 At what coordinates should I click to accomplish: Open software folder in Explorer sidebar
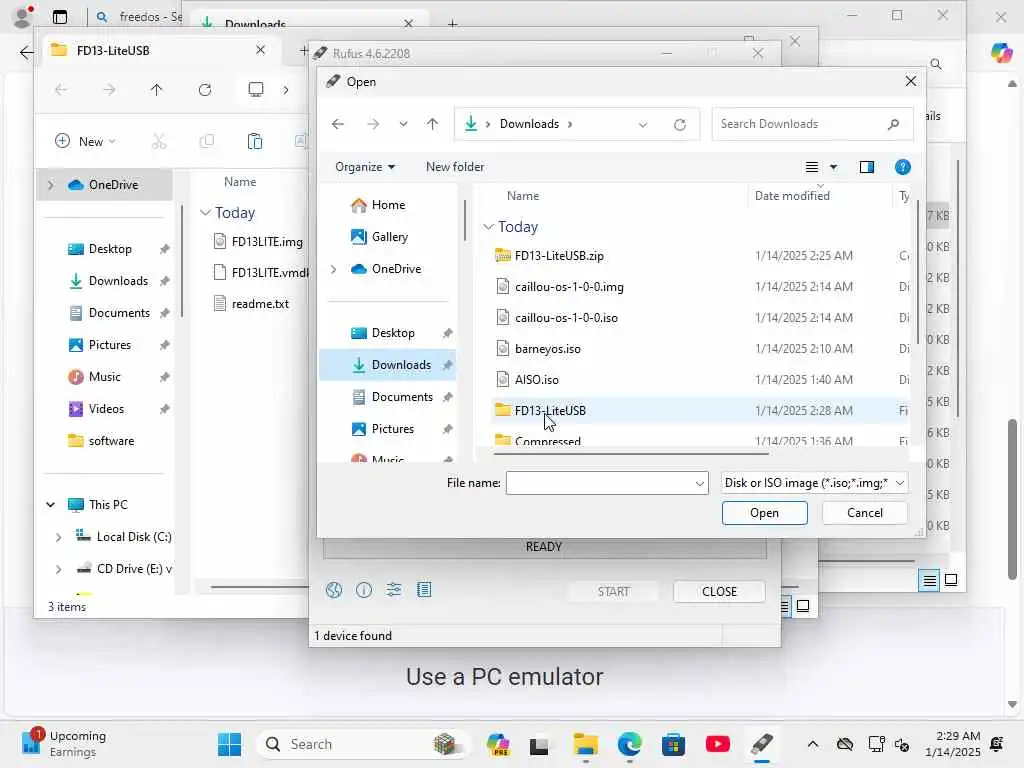101,441
